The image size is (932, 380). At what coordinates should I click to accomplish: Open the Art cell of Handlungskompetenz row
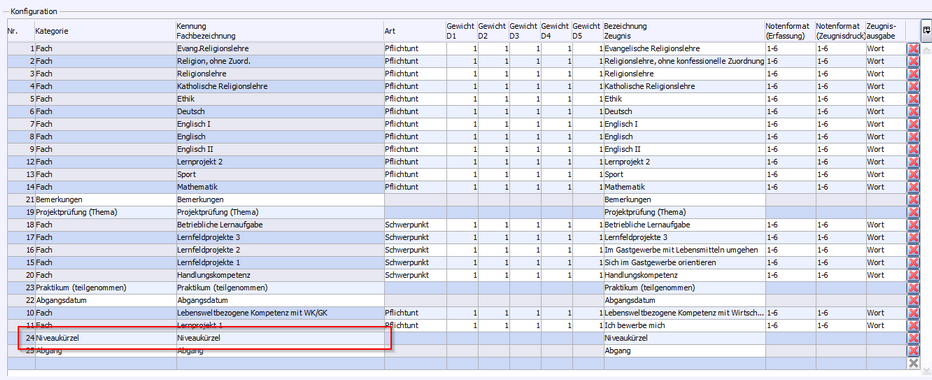[414, 275]
